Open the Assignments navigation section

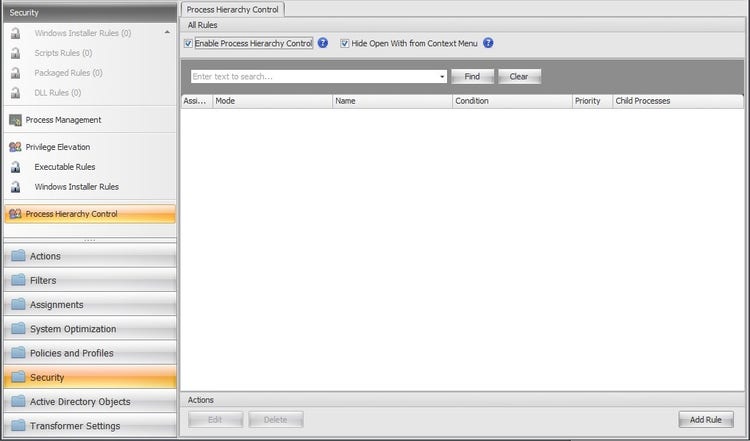pos(90,305)
